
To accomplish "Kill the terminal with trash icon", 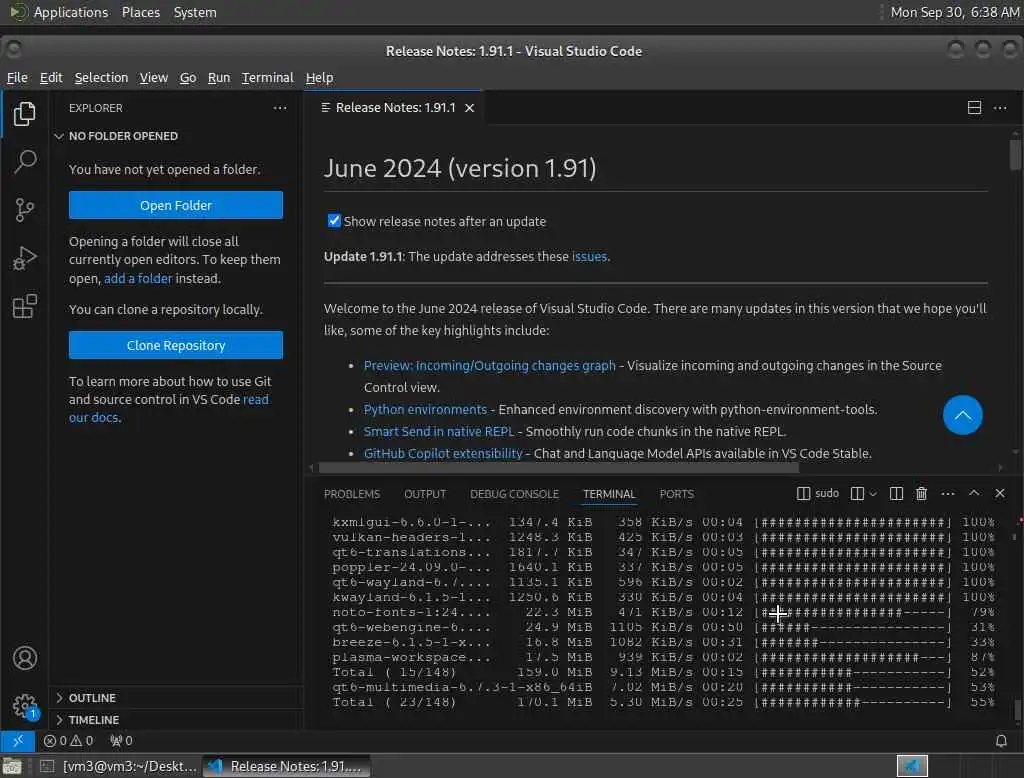I will (x=921, y=494).
